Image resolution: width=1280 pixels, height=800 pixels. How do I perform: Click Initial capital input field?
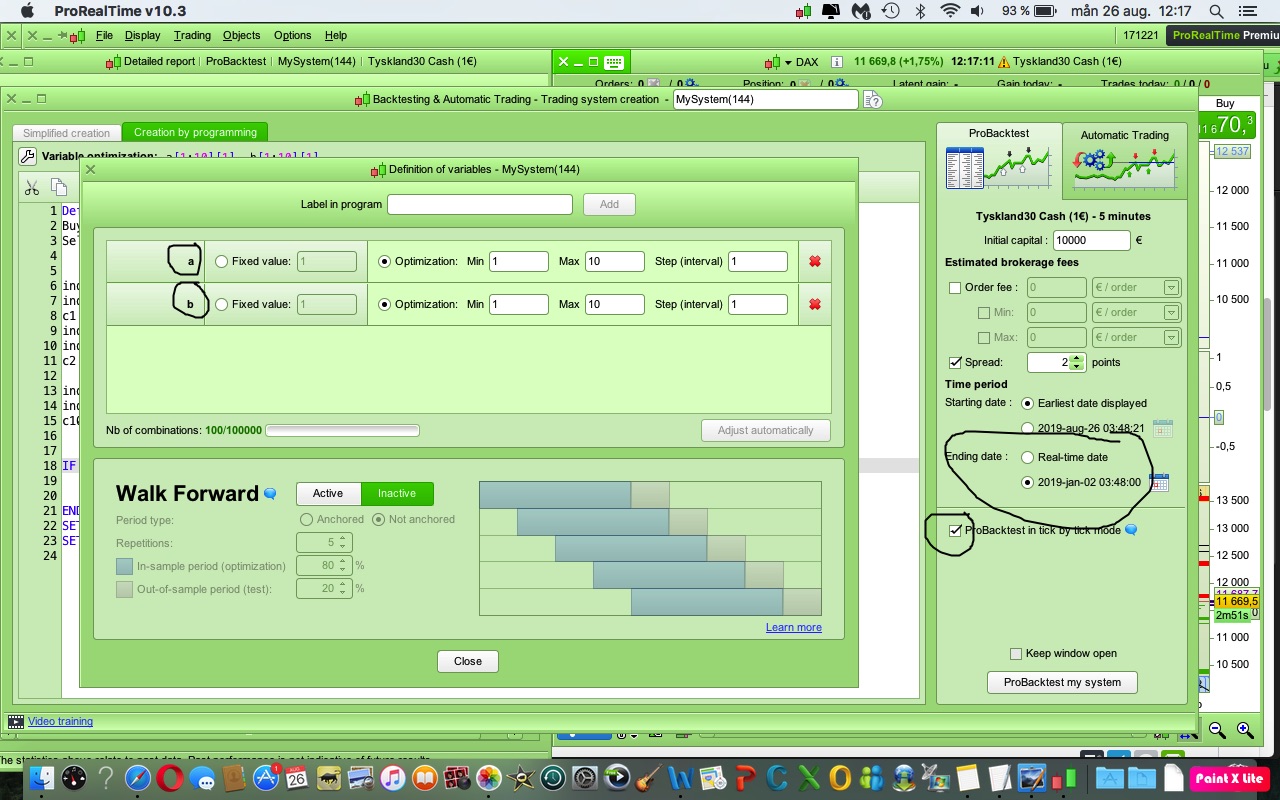[x=1091, y=240]
